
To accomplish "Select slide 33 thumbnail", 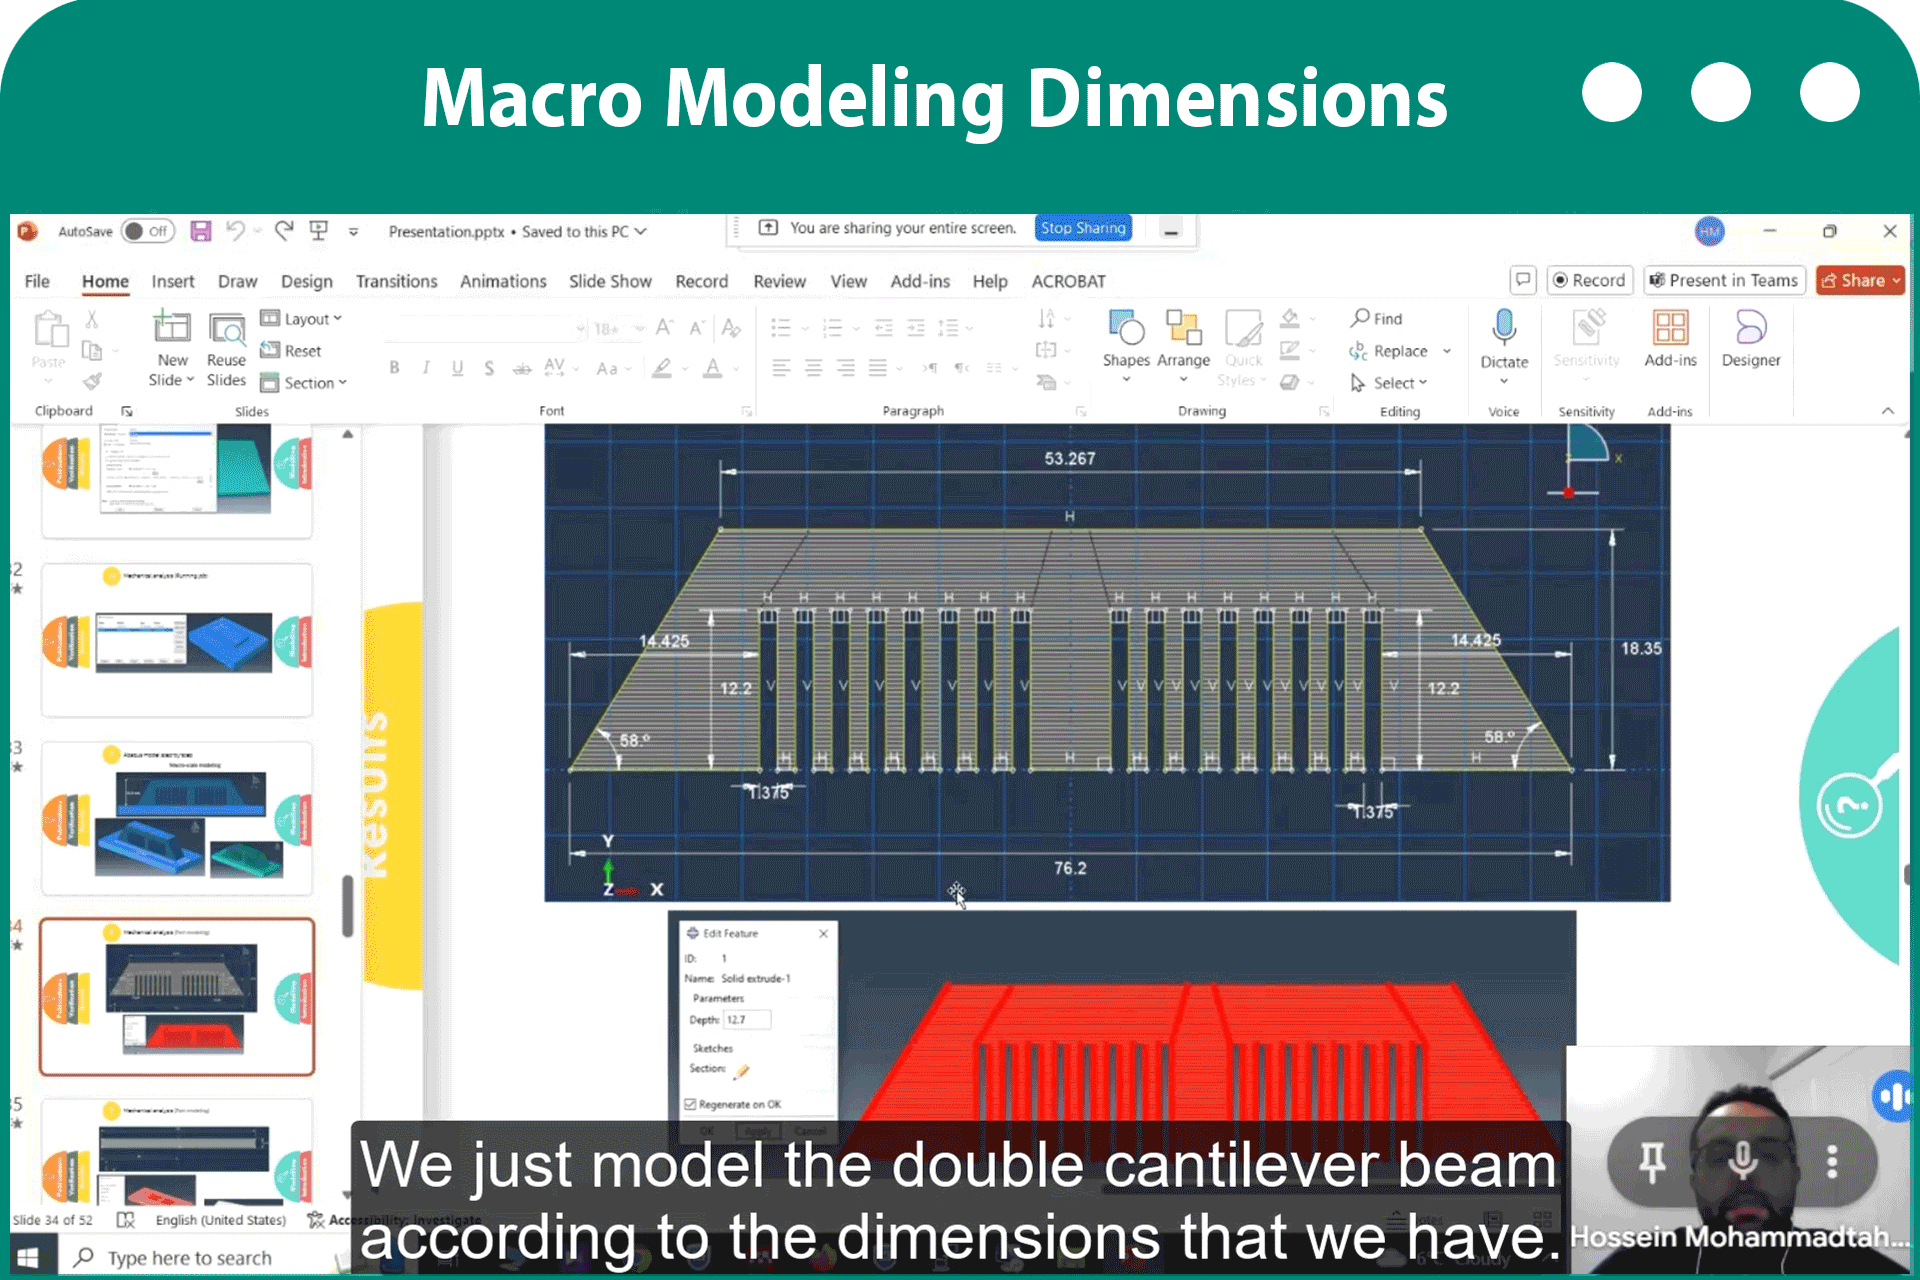I will tap(177, 819).
